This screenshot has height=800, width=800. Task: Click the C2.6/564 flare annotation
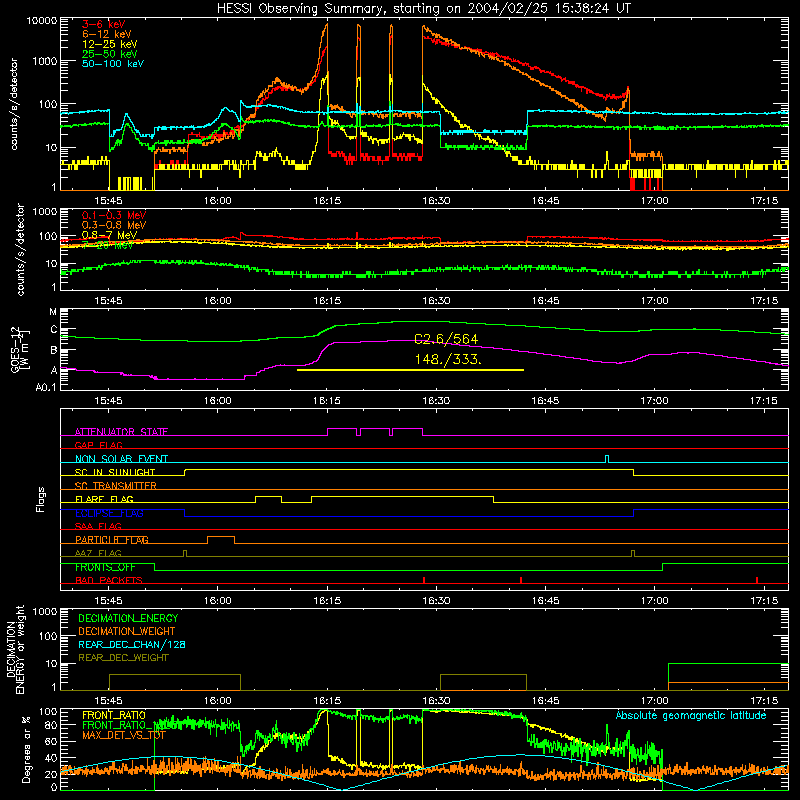446,339
